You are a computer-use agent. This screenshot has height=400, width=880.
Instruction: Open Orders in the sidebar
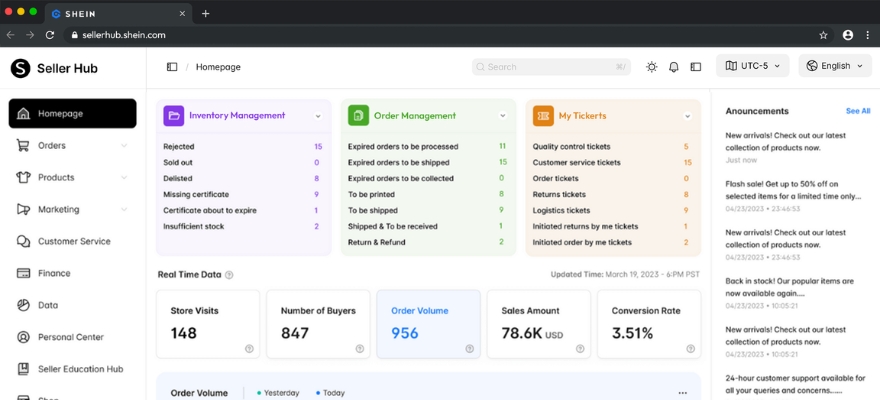(x=72, y=145)
